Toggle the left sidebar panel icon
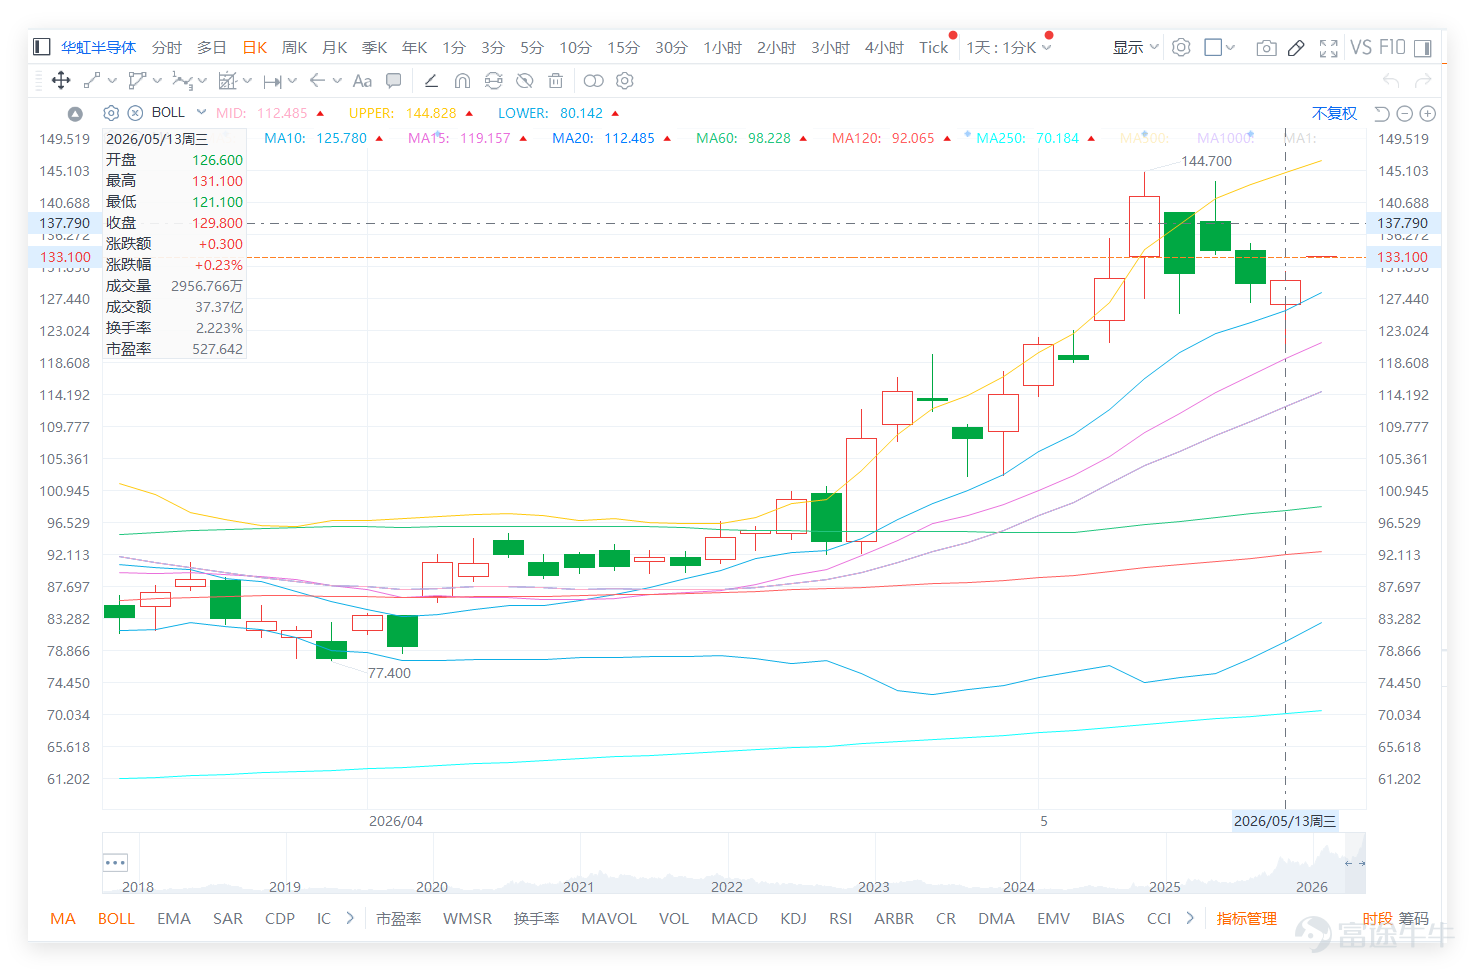 pos(42,47)
